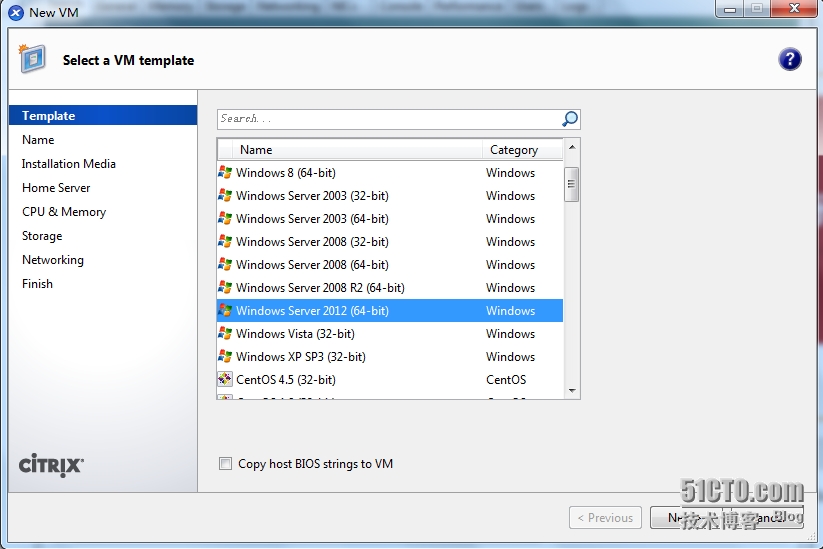Click the Windows Server 2003 (32-bit) icon
Image resolution: width=823 pixels, height=549 pixels.
225,195
